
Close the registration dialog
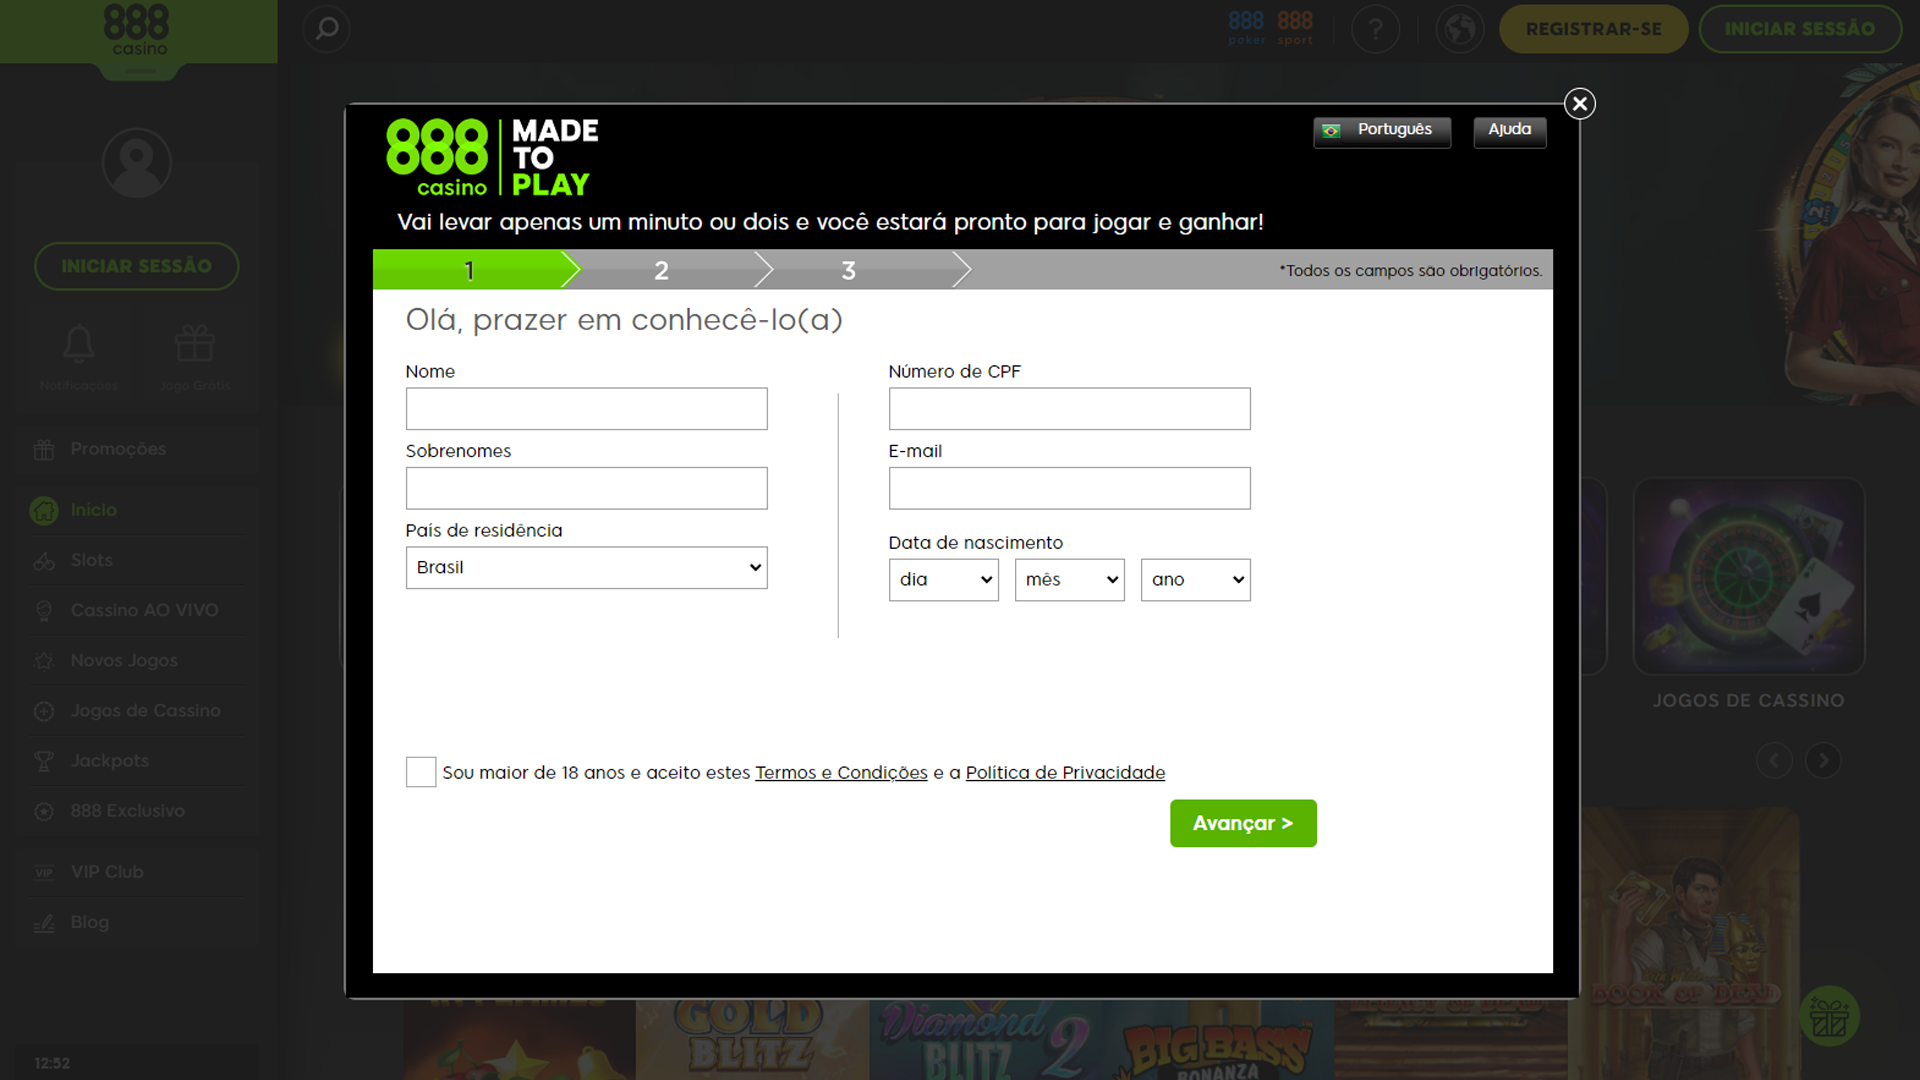pos(1579,103)
